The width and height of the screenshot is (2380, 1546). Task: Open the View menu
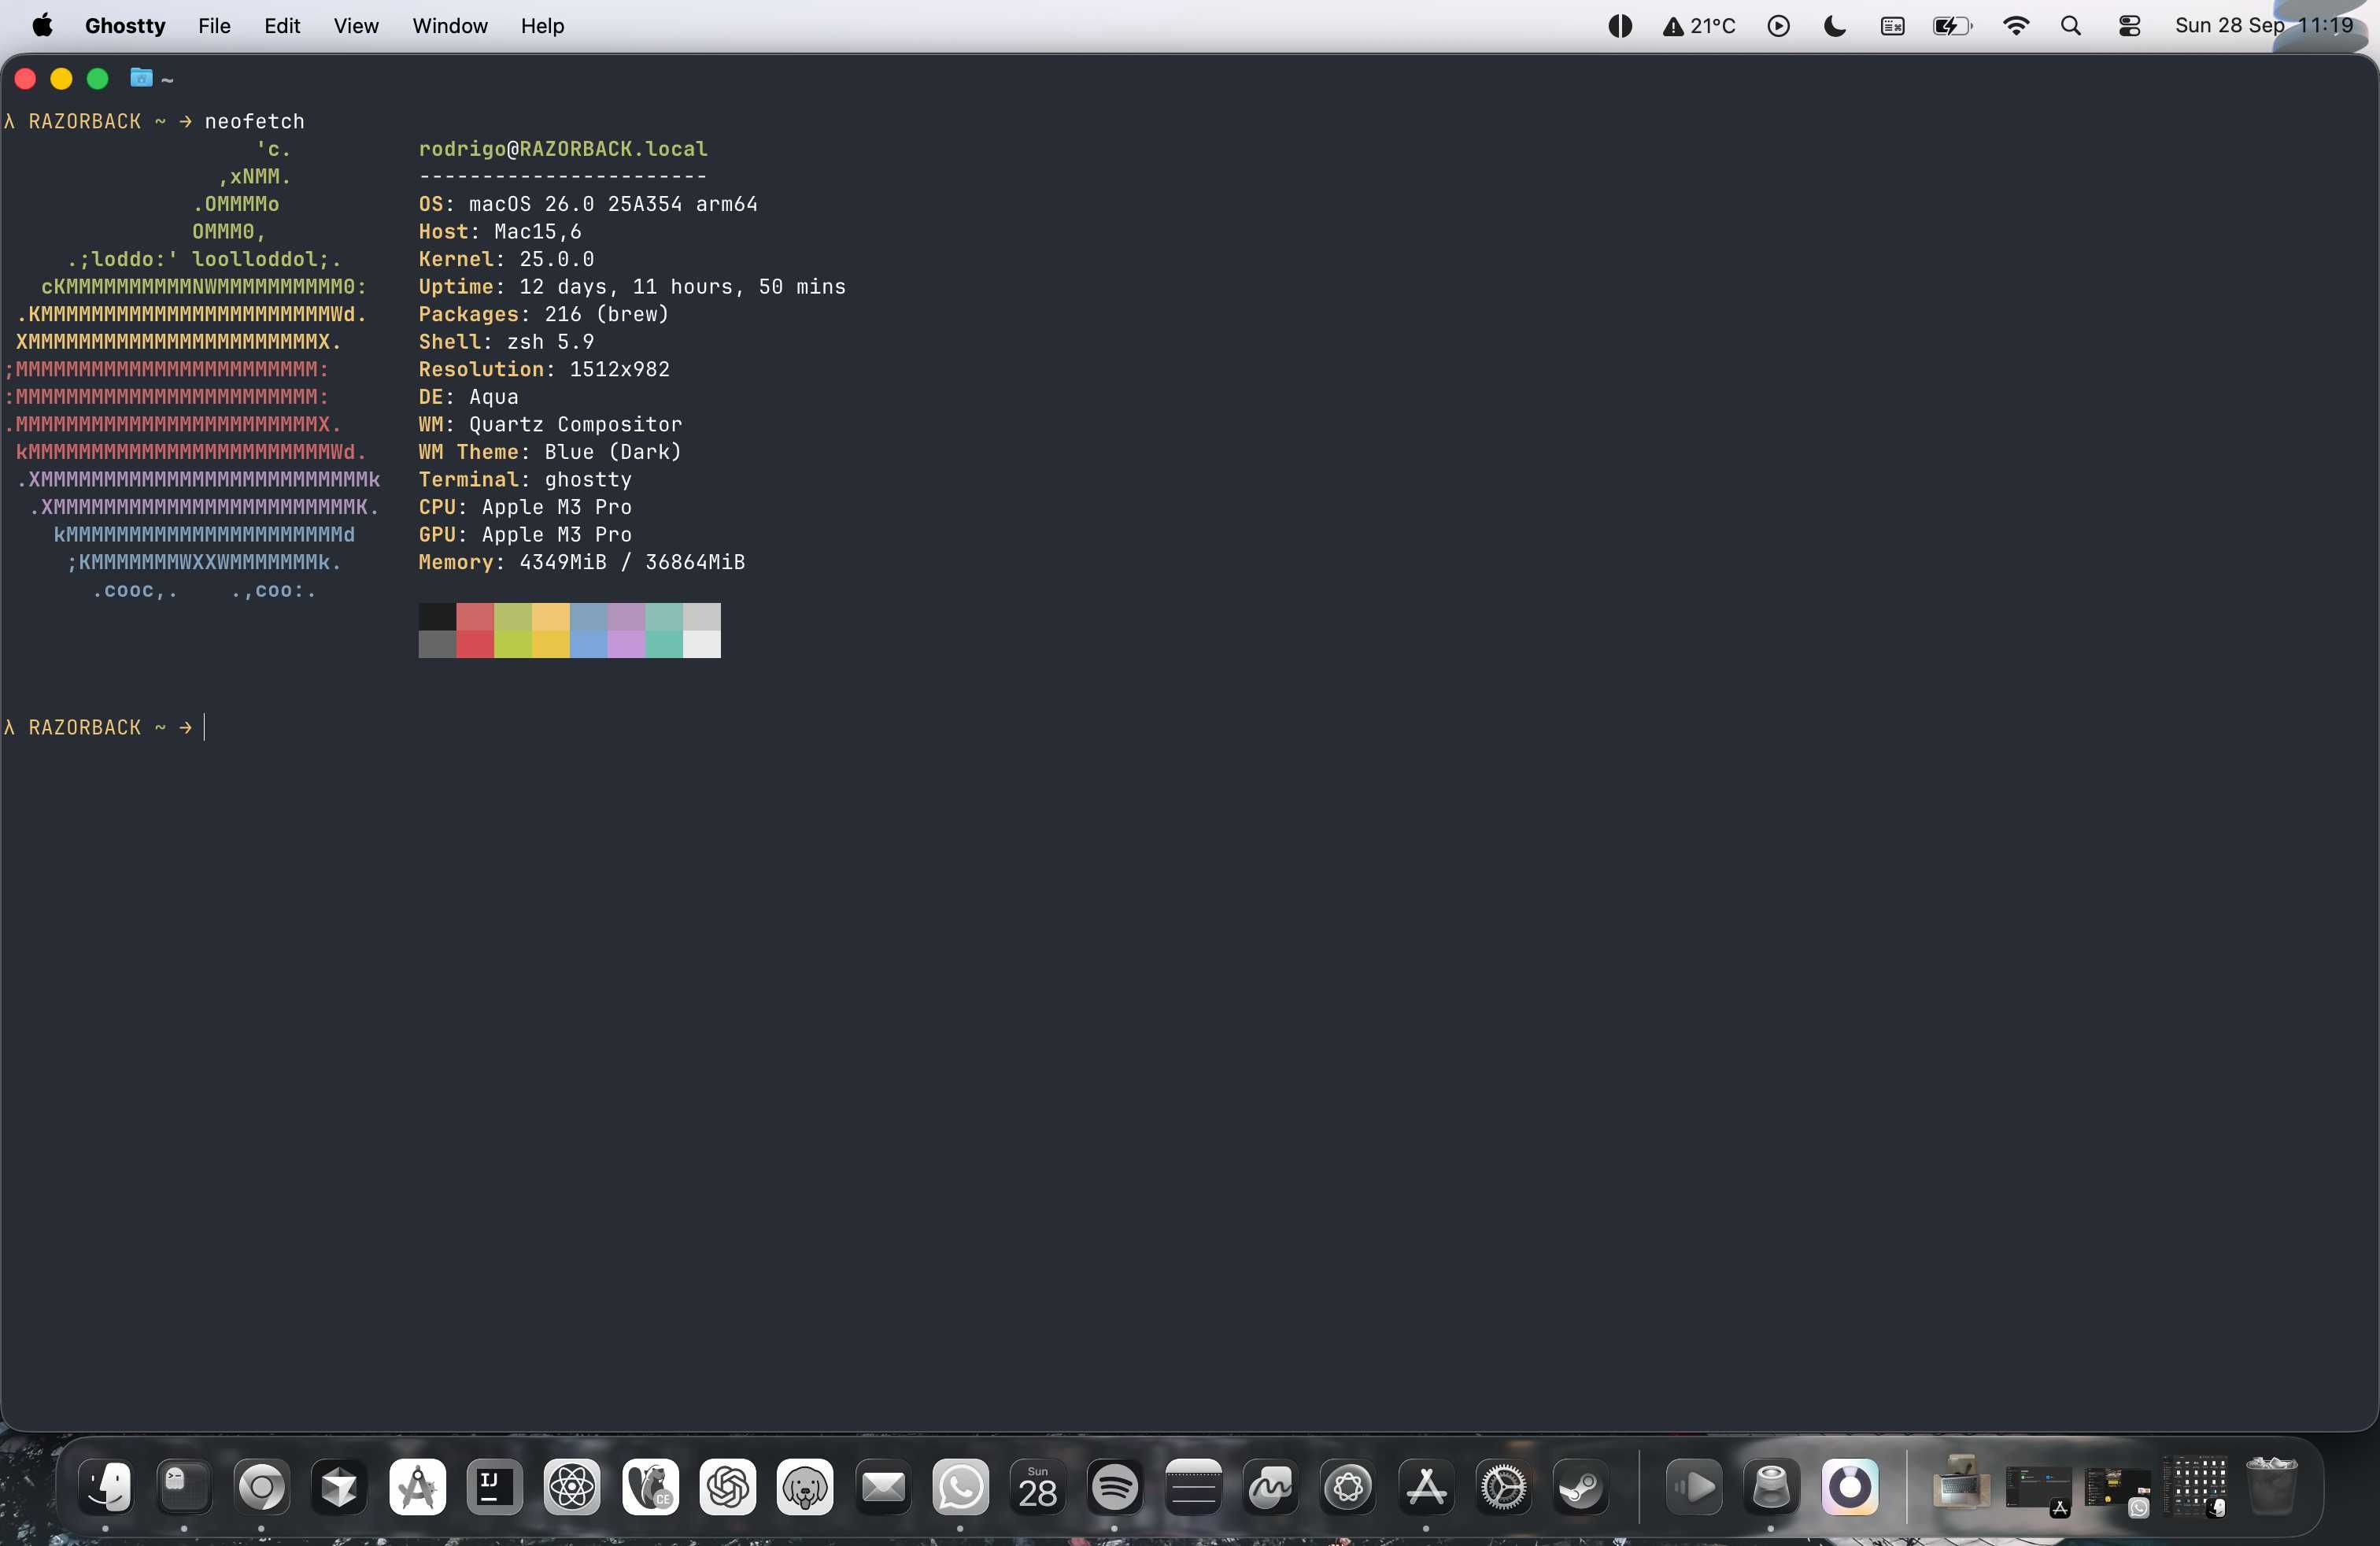click(x=356, y=26)
